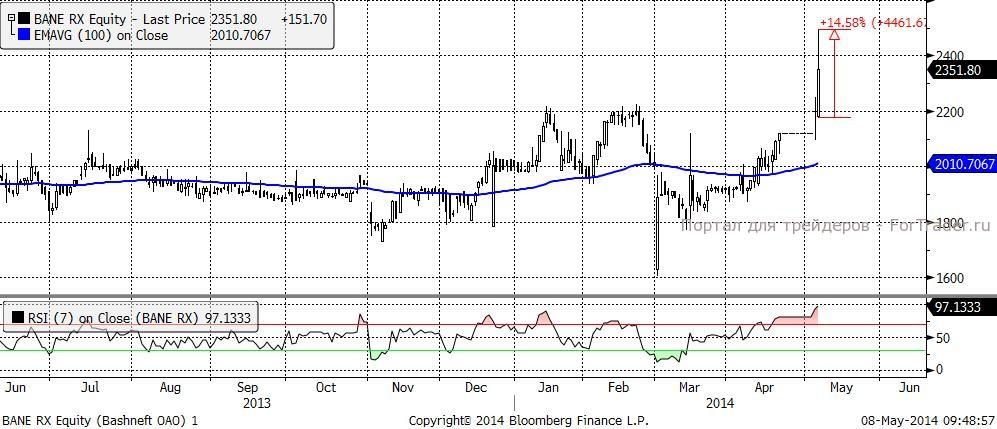This screenshot has height=429, width=997.
Task: Click the Apr month label on time axis
Action: 764,388
